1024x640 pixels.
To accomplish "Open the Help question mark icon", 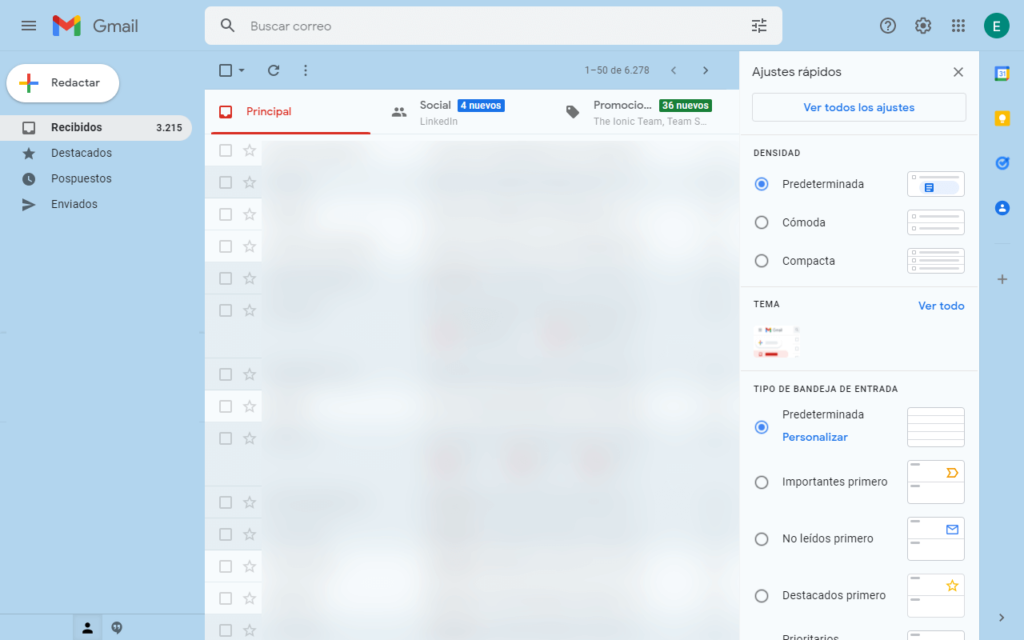I will tap(888, 26).
